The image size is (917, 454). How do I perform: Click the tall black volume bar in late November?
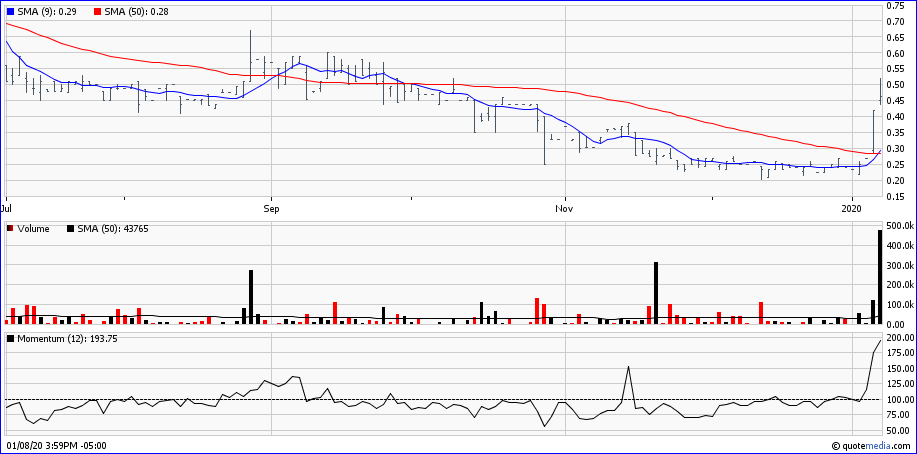pyautogui.click(x=656, y=293)
